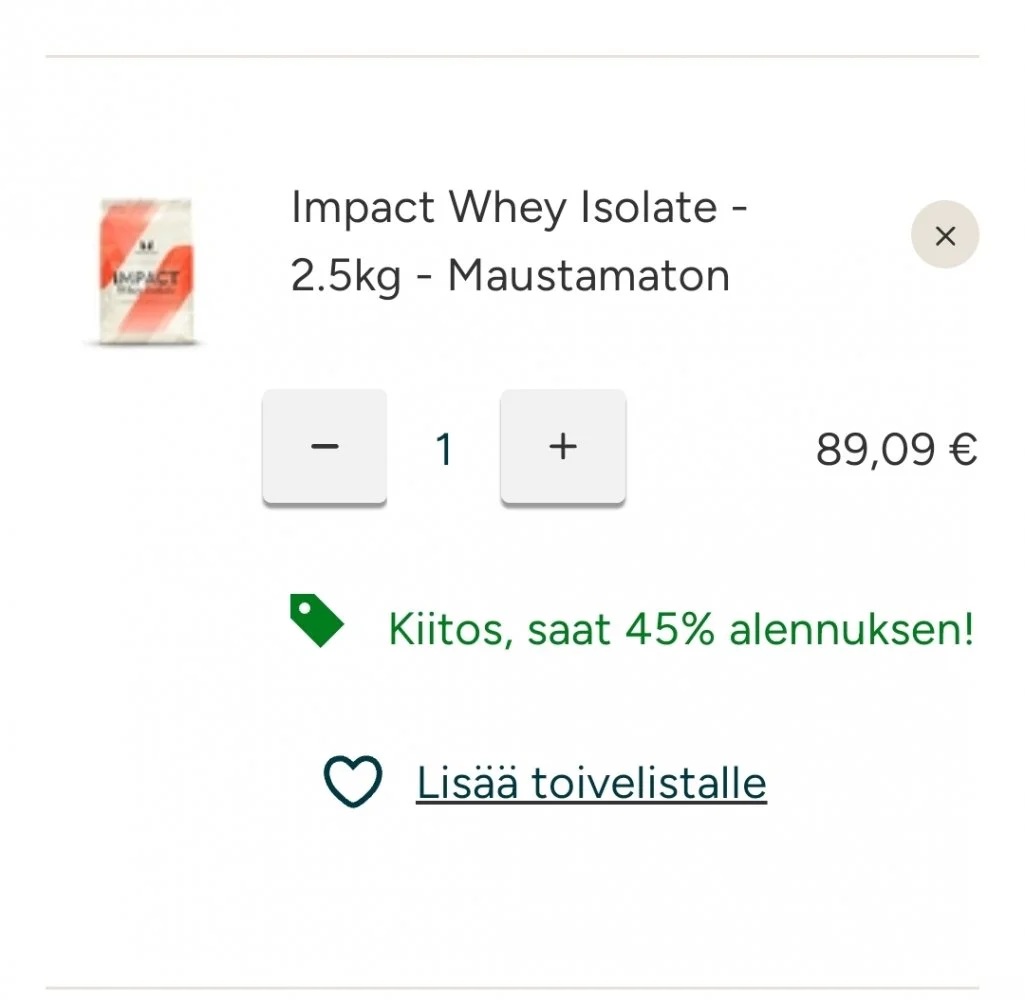Click the "2.5kg" size text
The height and width of the screenshot is (1000, 1025).
pos(345,276)
